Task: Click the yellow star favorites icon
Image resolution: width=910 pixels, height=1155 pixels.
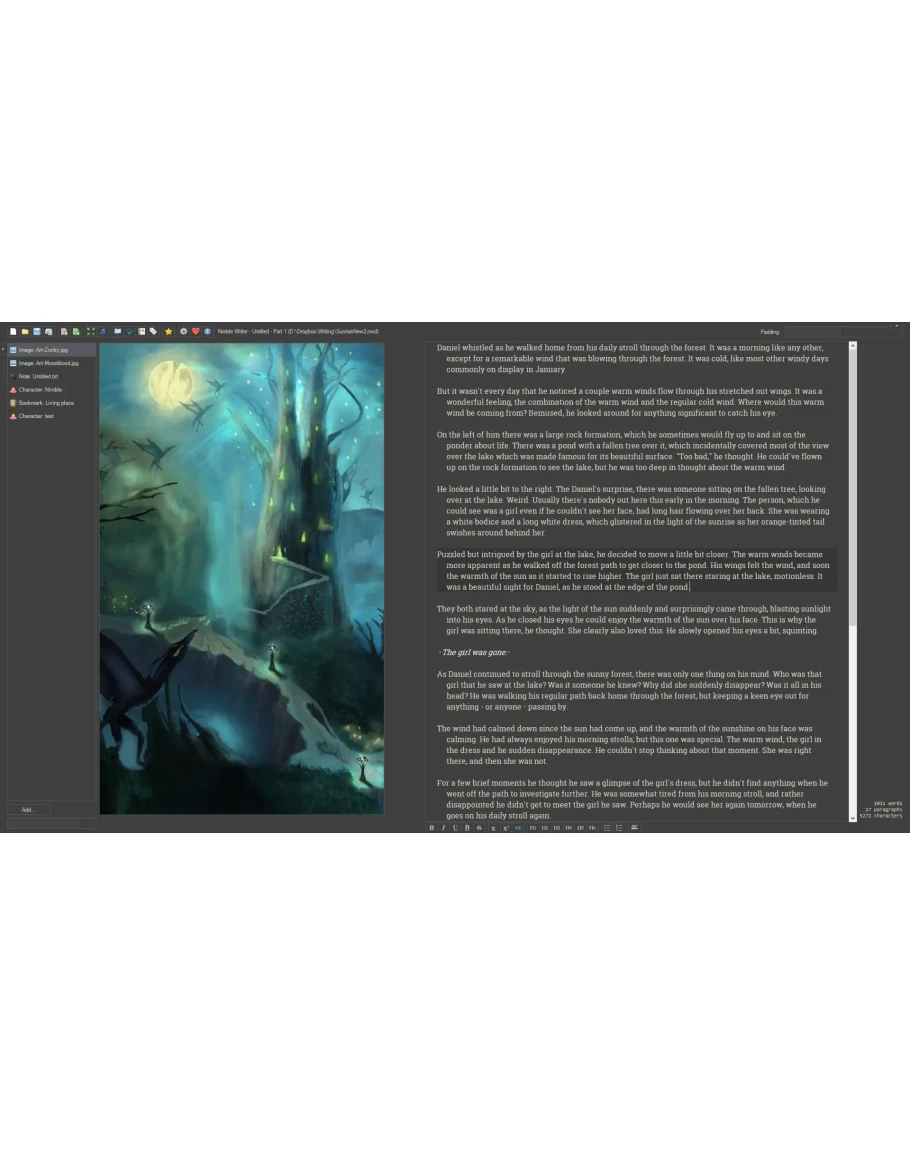Action: click(x=168, y=331)
